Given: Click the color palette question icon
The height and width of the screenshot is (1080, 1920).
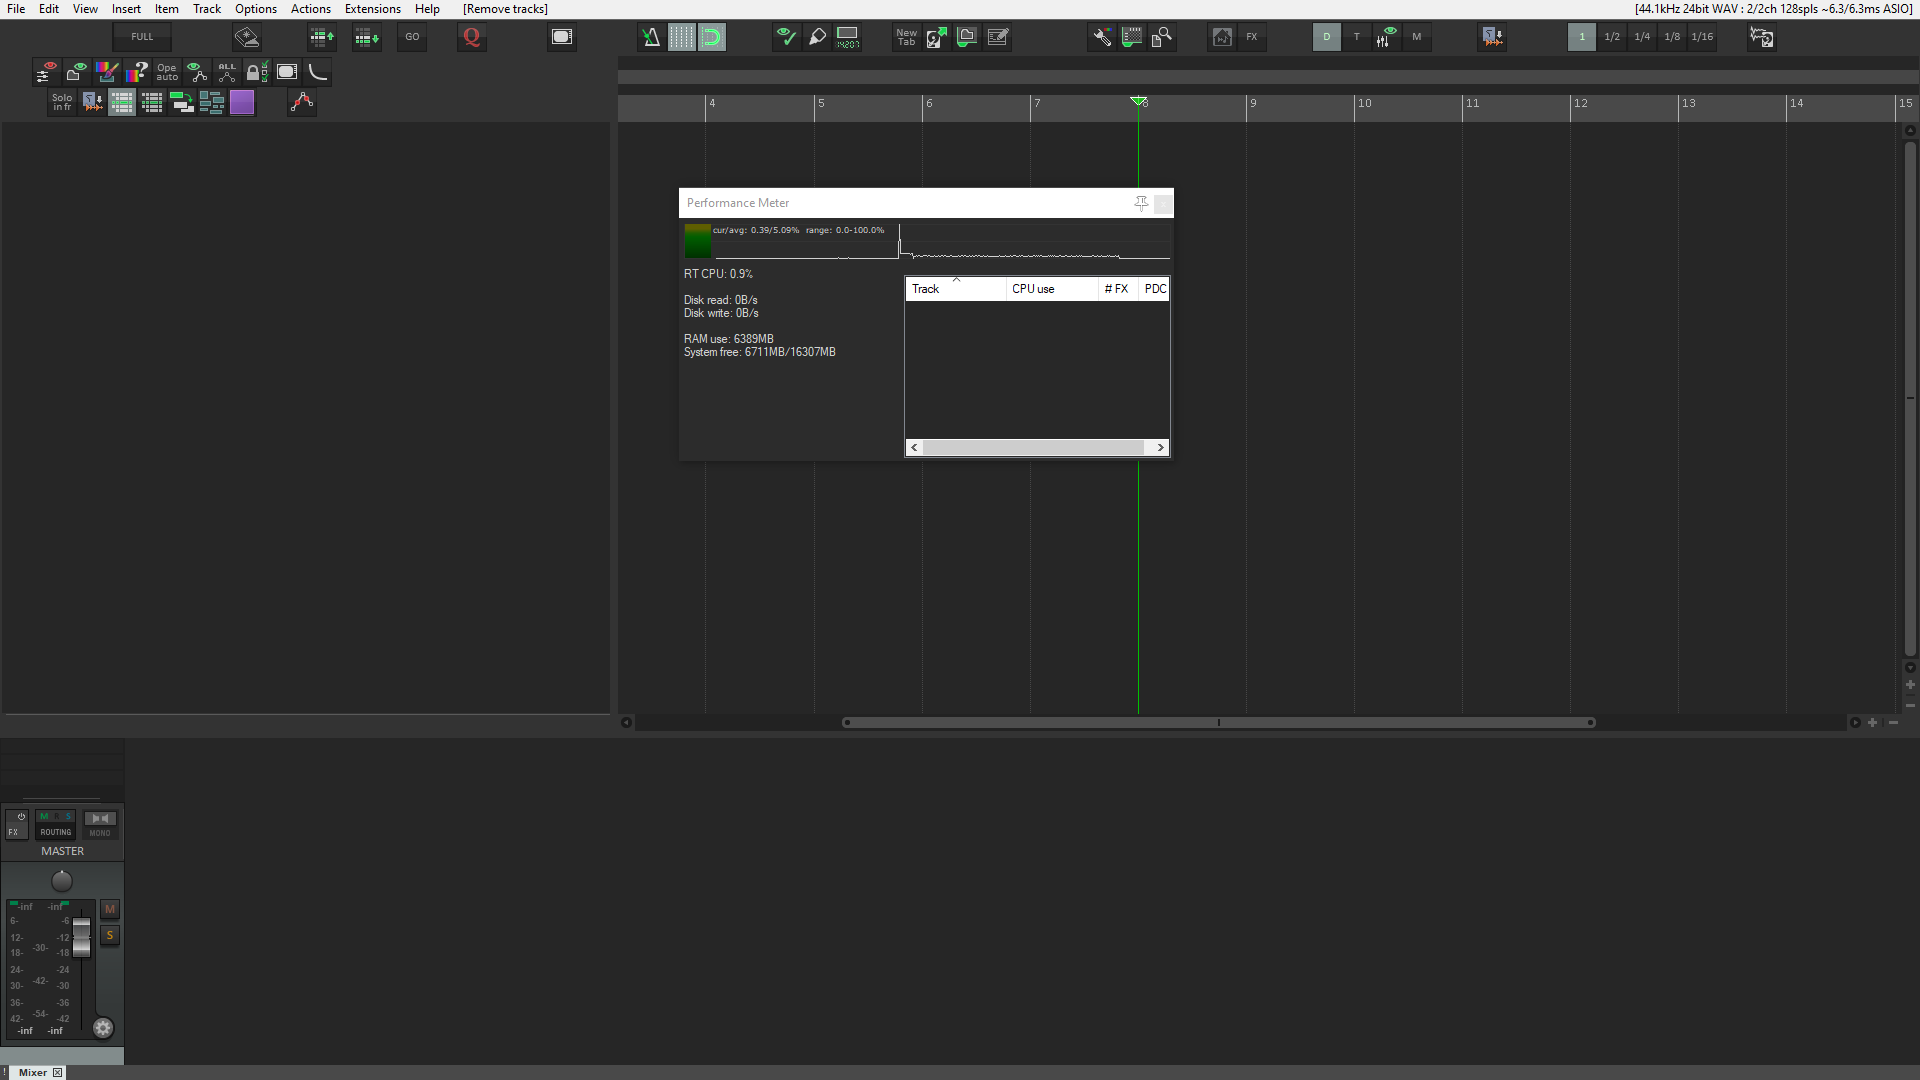Looking at the screenshot, I should tap(137, 72).
